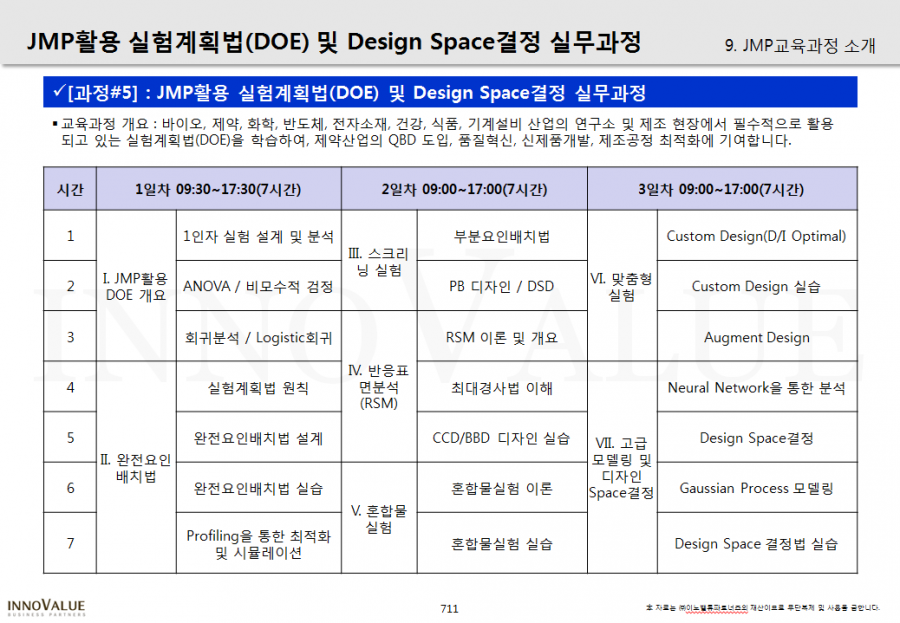Click the cell 'II. 완전요인 배치법'

tap(136, 467)
